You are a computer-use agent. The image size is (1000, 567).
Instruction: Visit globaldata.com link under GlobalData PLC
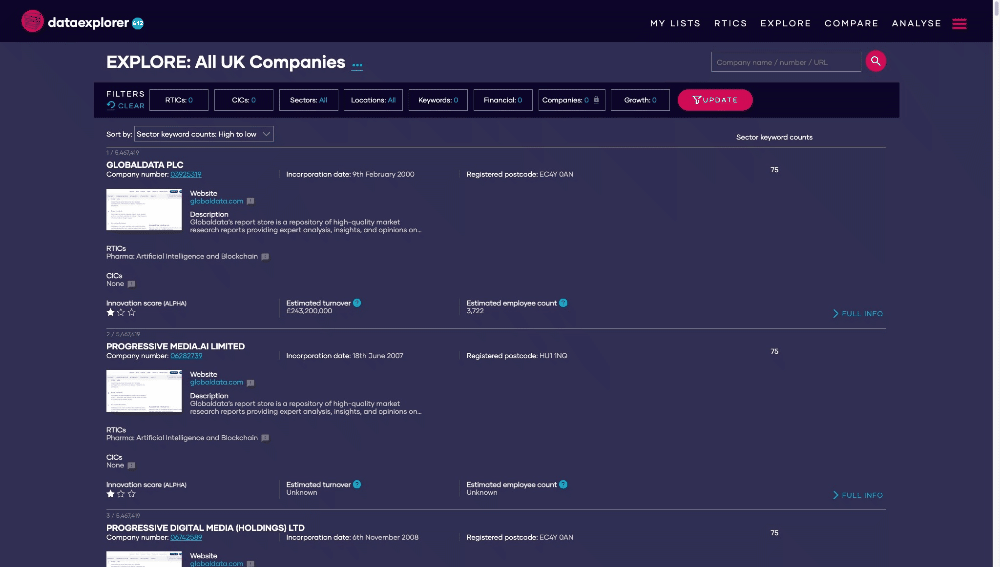click(216, 202)
